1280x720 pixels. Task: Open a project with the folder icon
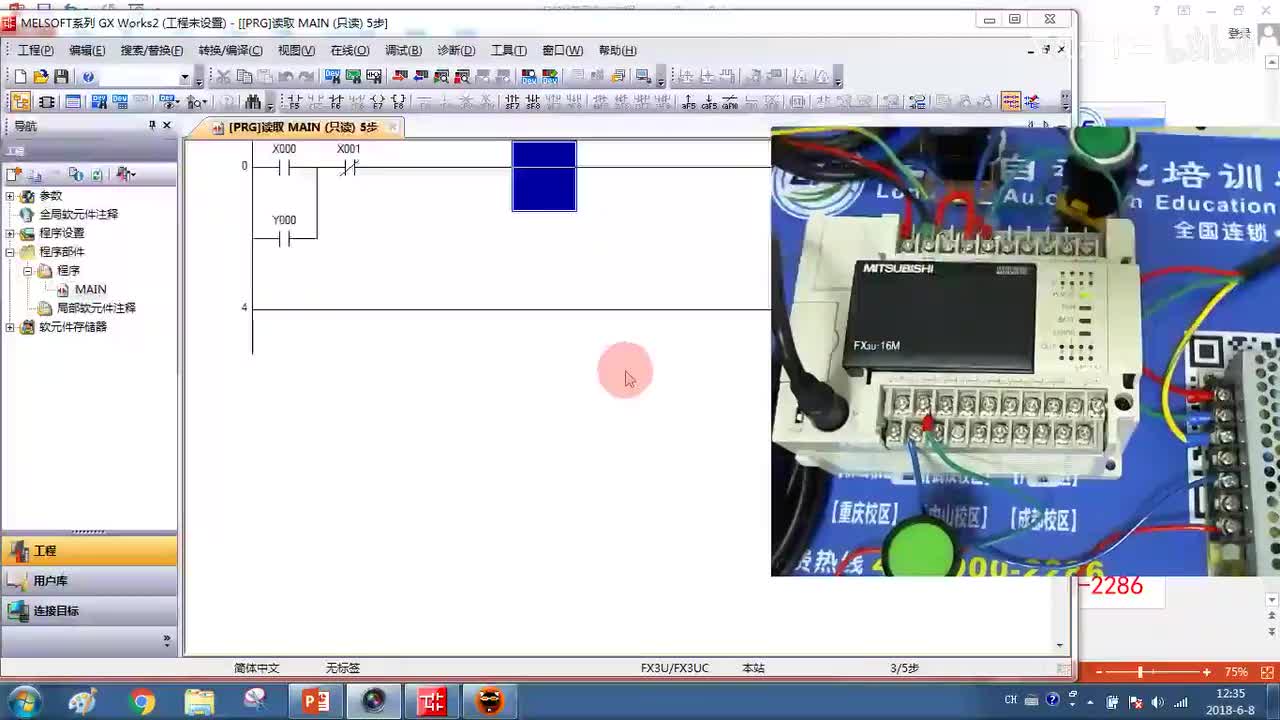pyautogui.click(x=41, y=77)
